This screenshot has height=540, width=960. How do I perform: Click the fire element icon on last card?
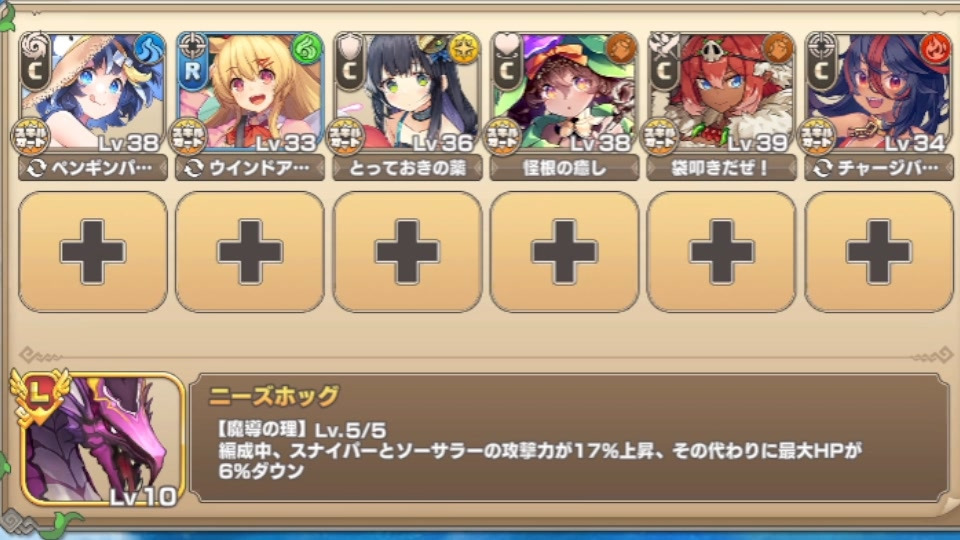936,49
